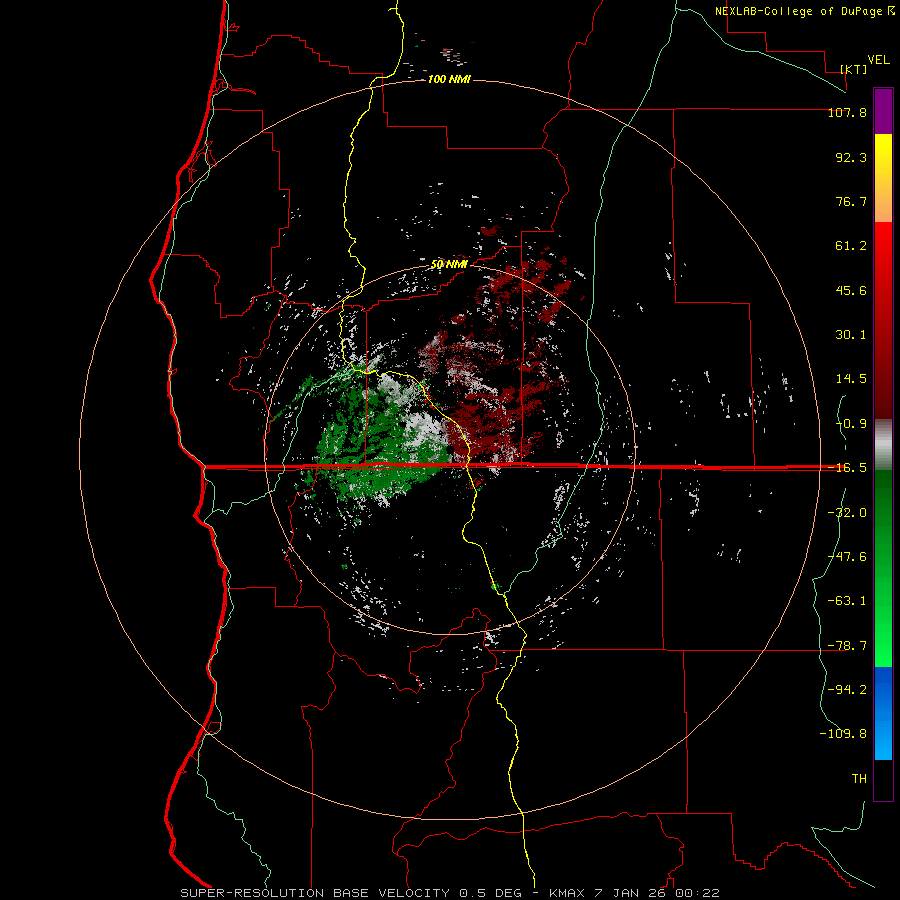This screenshot has width=900, height=900.
Task: Click the -78.7 velocity scale value
Action: pyautogui.click(x=847, y=646)
